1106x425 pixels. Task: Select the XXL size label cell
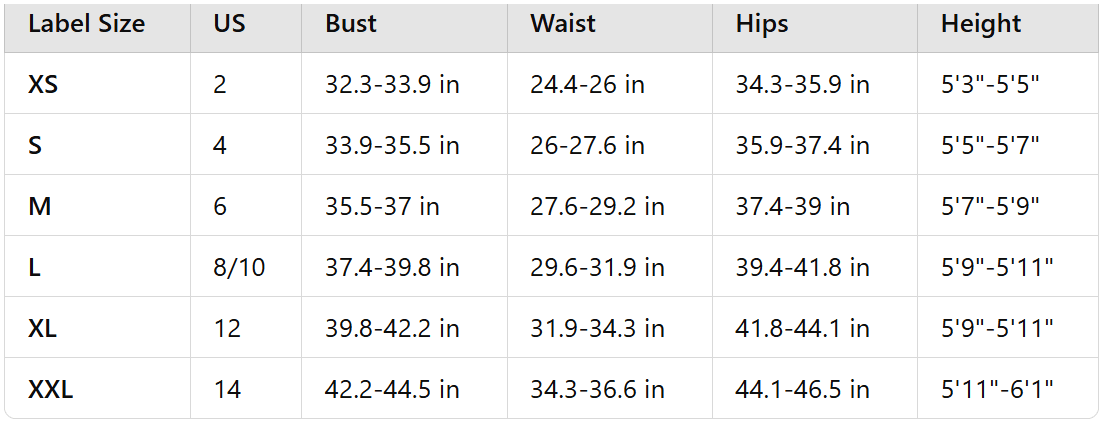click(x=51, y=389)
